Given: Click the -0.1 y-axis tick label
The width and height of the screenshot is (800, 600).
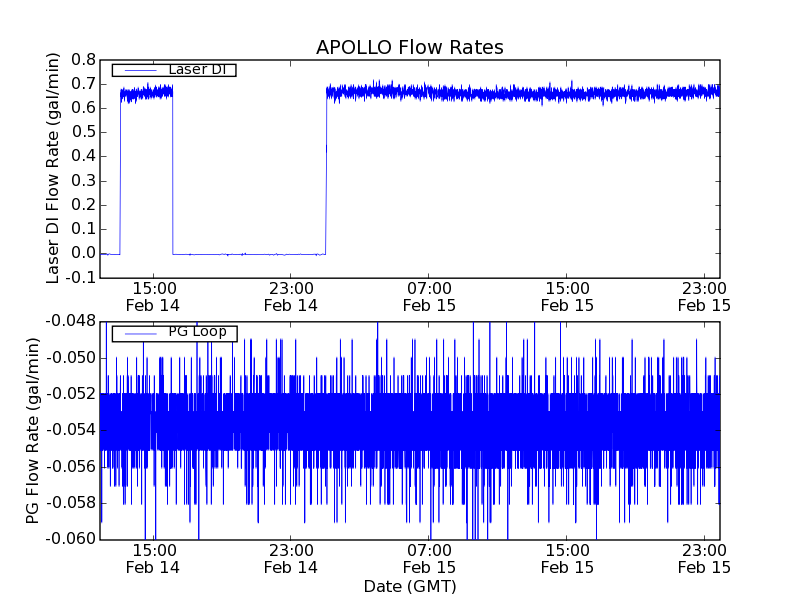Looking at the screenshot, I should click(x=81, y=278).
